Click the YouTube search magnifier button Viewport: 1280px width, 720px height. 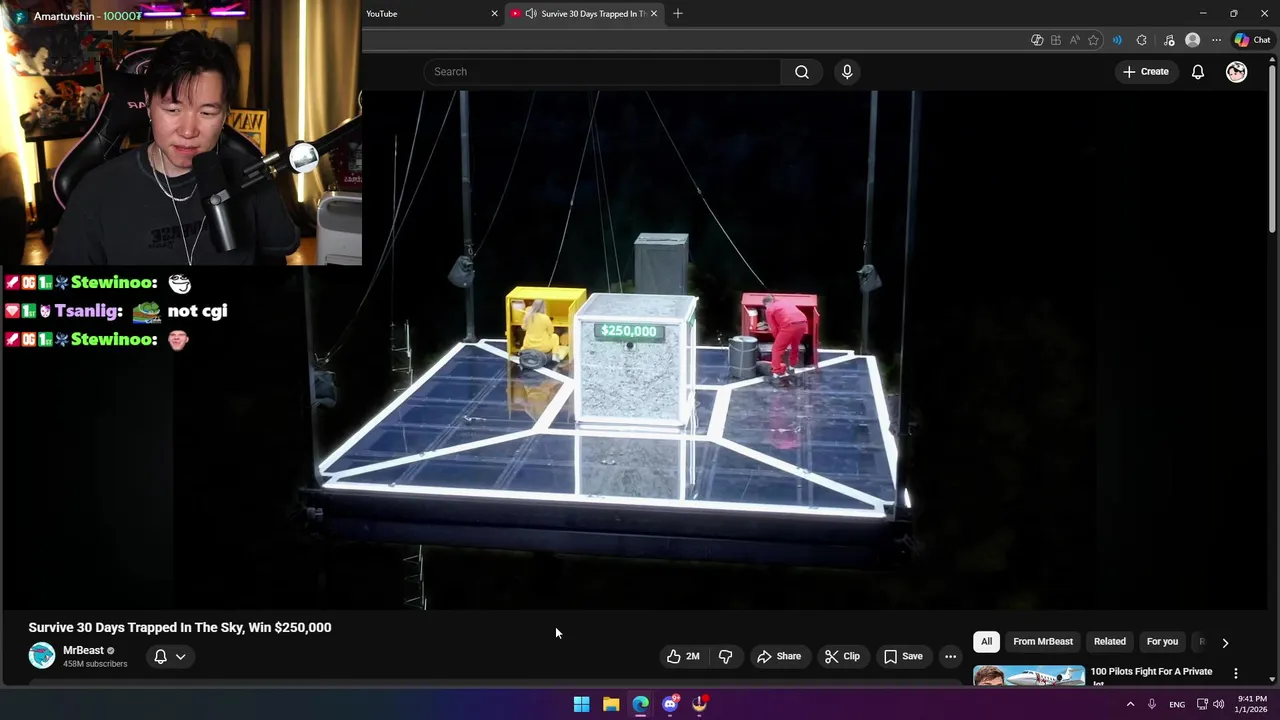pos(801,72)
